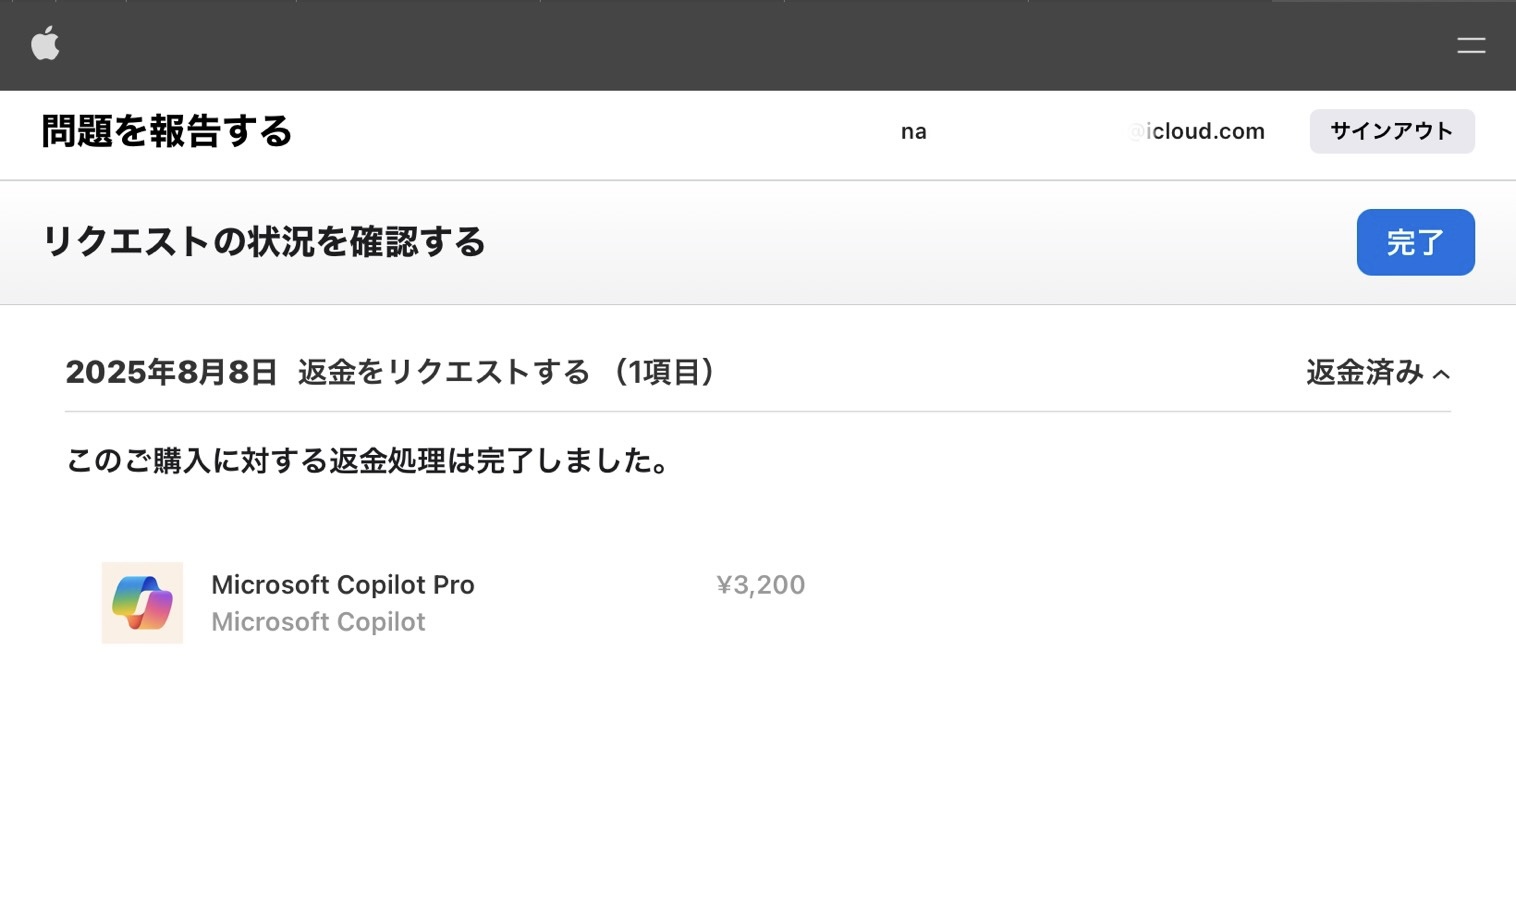1516x922 pixels.
Task: Finish by clicking the blue 完了 button
Action: [x=1415, y=242]
